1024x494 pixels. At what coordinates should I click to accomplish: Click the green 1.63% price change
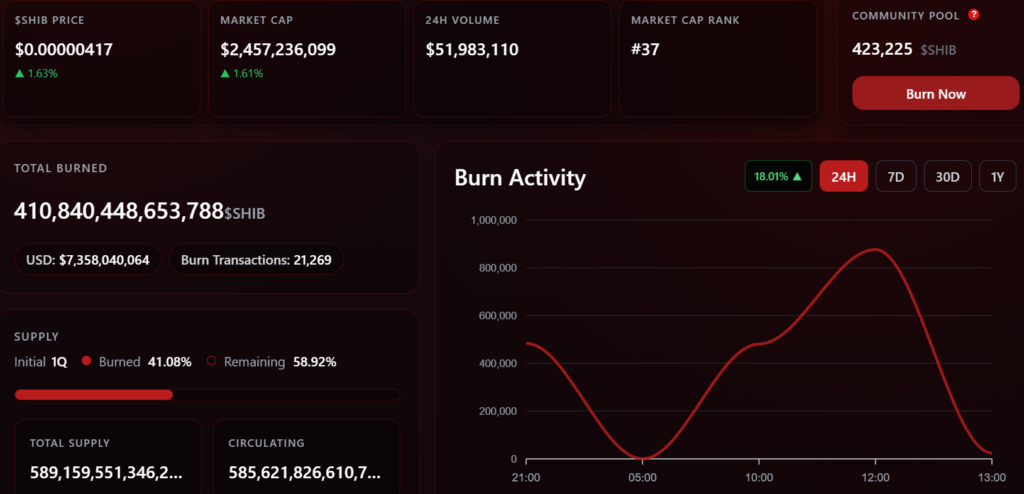click(x=36, y=73)
